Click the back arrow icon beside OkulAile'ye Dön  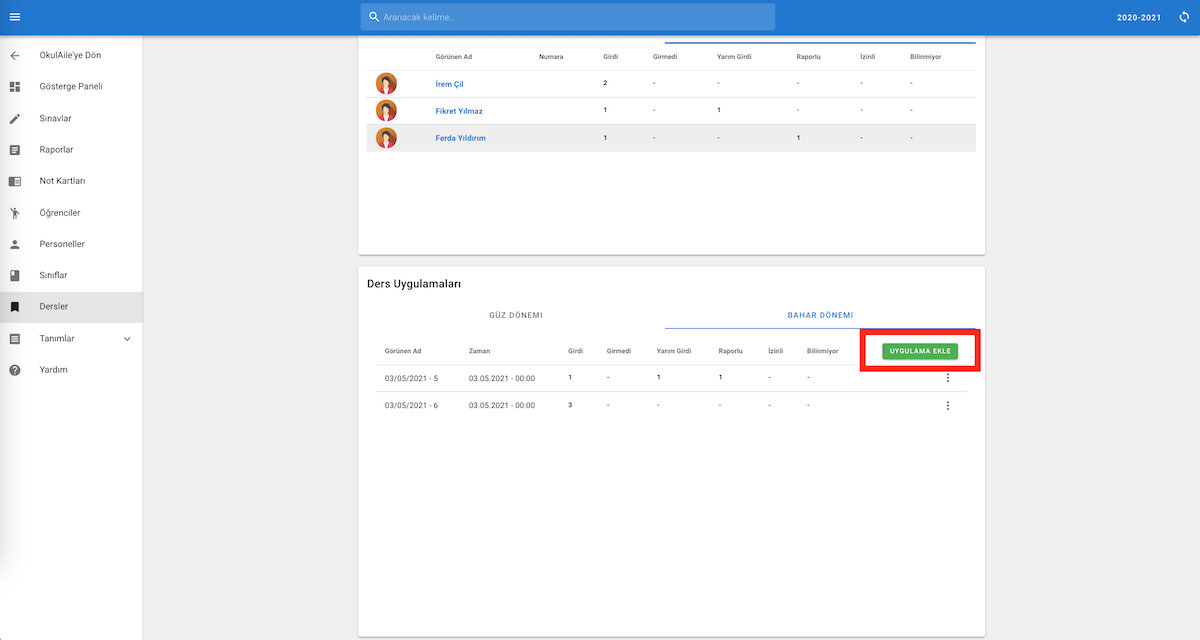15,55
